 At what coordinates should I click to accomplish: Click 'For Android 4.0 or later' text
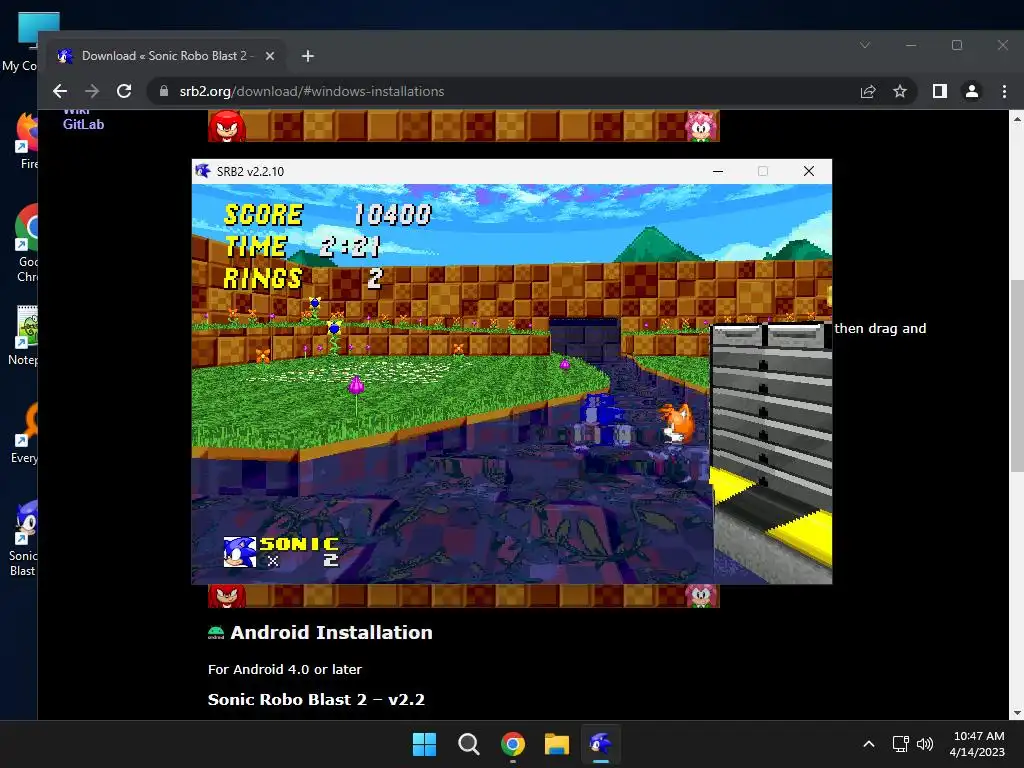[x=285, y=669]
